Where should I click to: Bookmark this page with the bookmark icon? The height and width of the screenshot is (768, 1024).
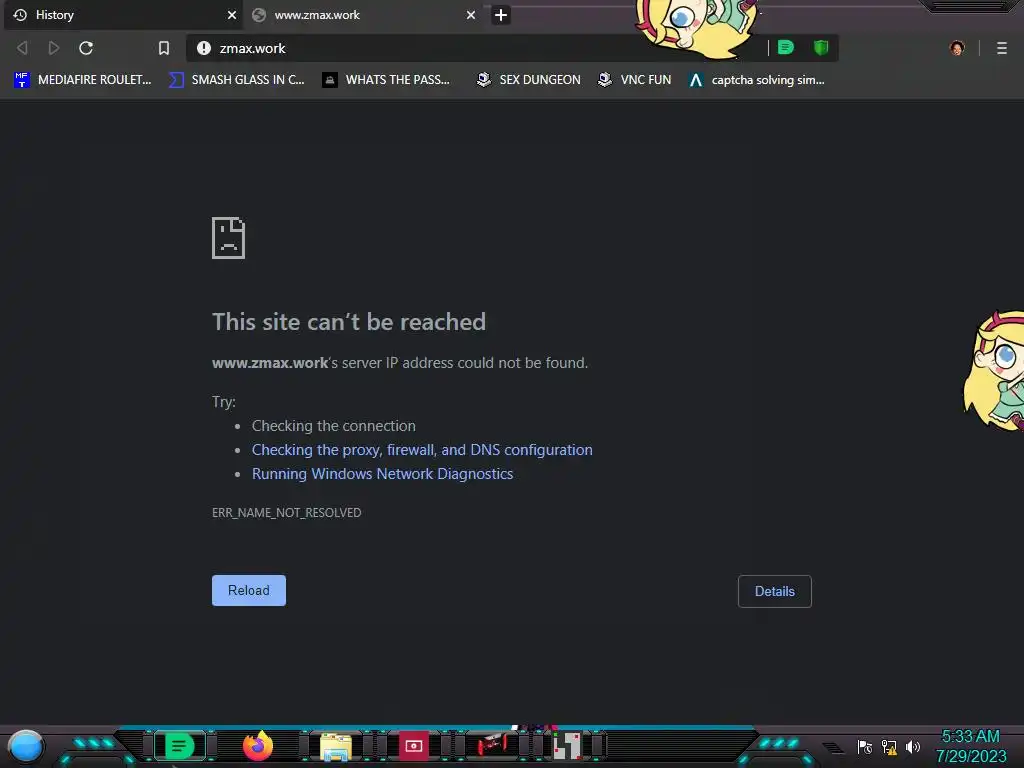pos(164,48)
